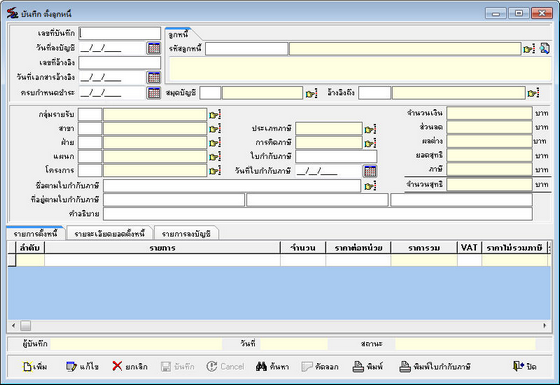The height and width of the screenshot is (385, 560).
Task: Open lookup for ชื่อตามใบกำกับภาษี
Action: [x=370, y=186]
